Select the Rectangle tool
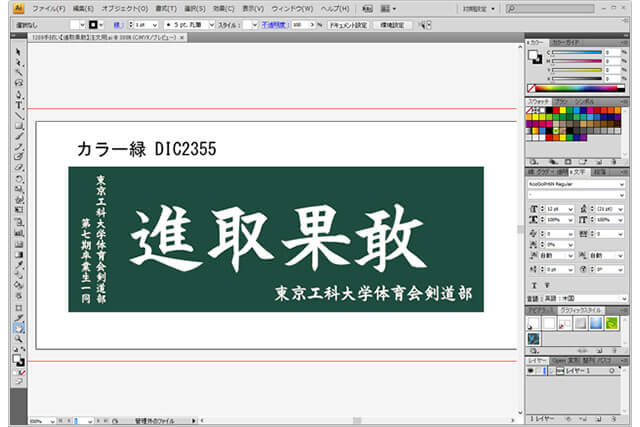Image resolution: width=640 pixels, height=427 pixels. pyautogui.click(x=18, y=126)
